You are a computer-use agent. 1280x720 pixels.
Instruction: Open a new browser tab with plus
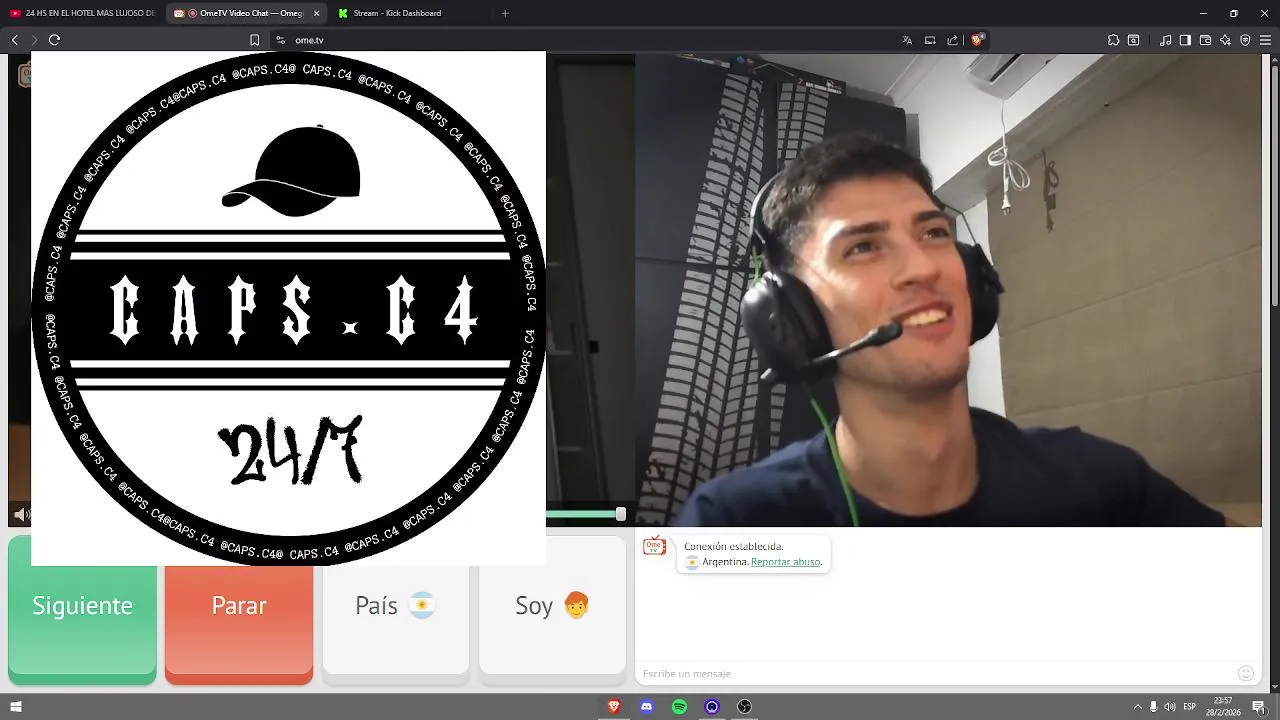(505, 13)
